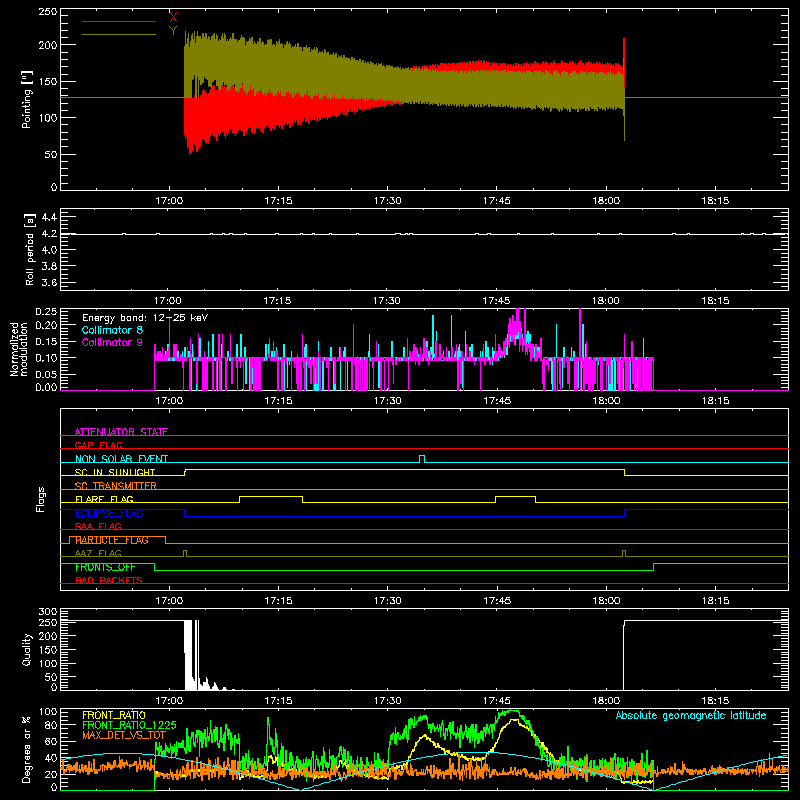
Task: Click 'Absolute geomagnetic latitude' label
Action: pos(691,715)
